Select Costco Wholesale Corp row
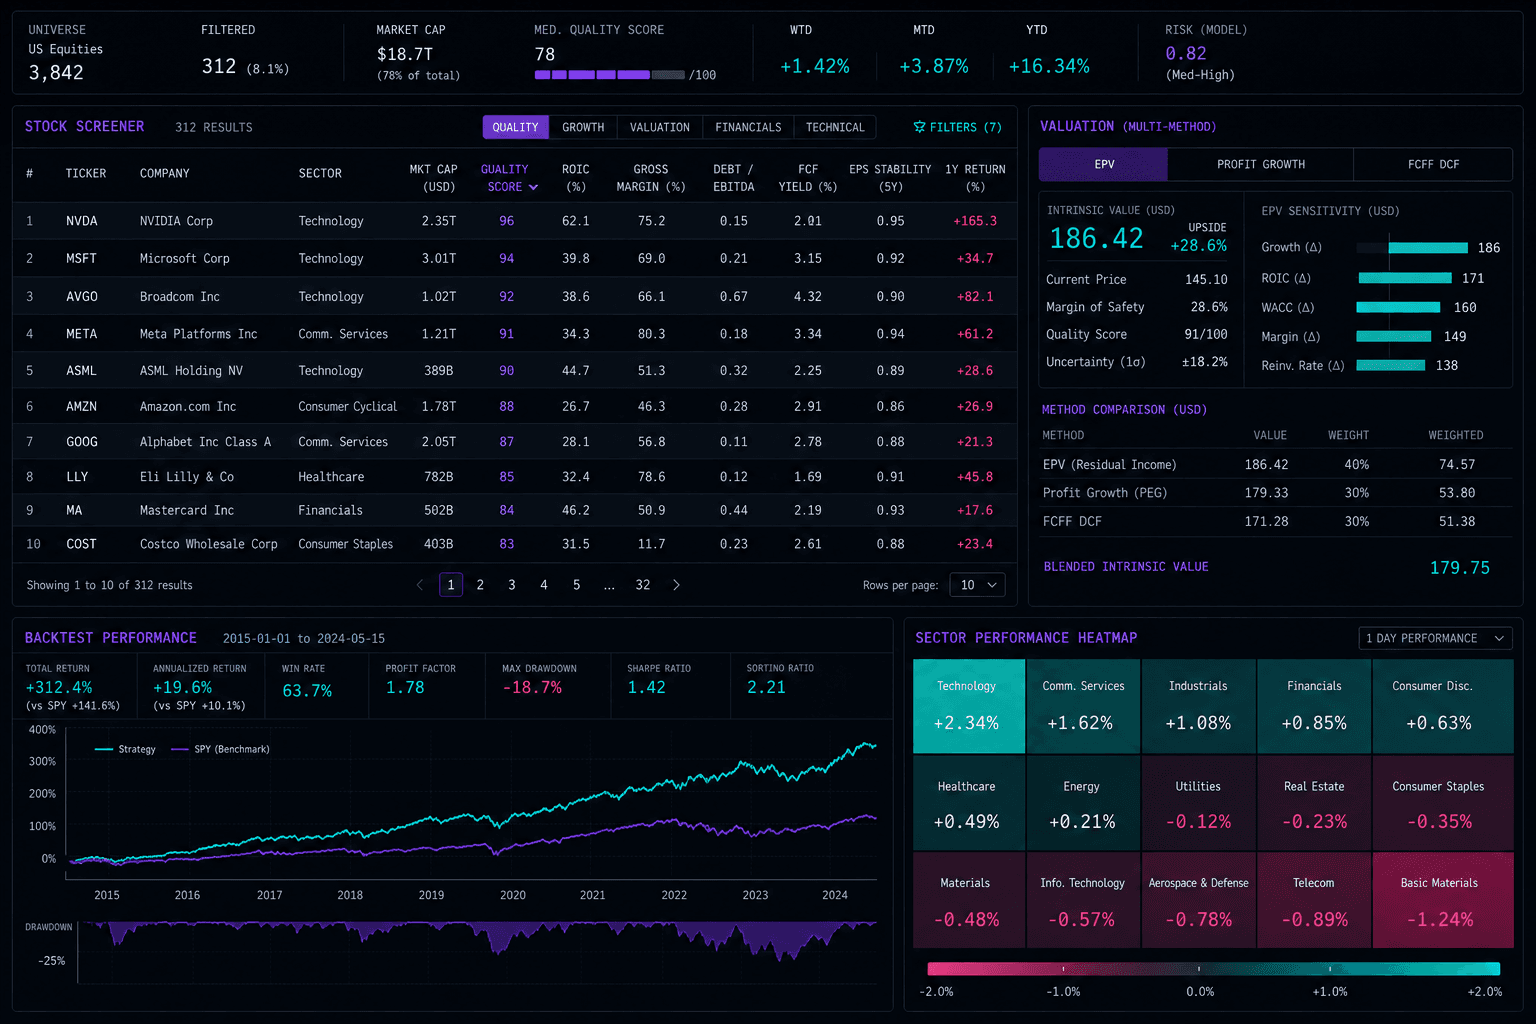The width and height of the screenshot is (1536, 1024). [515, 544]
